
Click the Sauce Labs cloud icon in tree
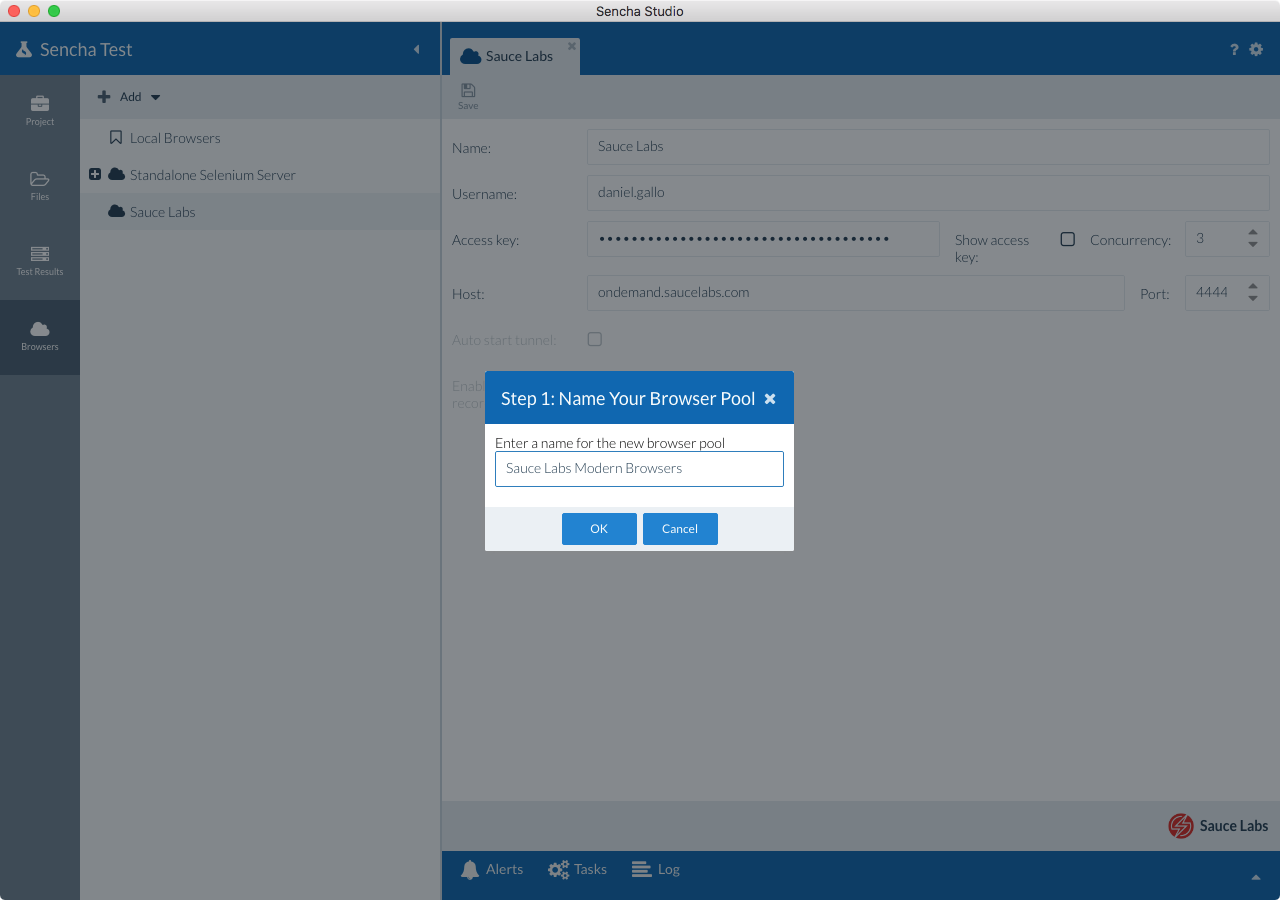pos(116,212)
